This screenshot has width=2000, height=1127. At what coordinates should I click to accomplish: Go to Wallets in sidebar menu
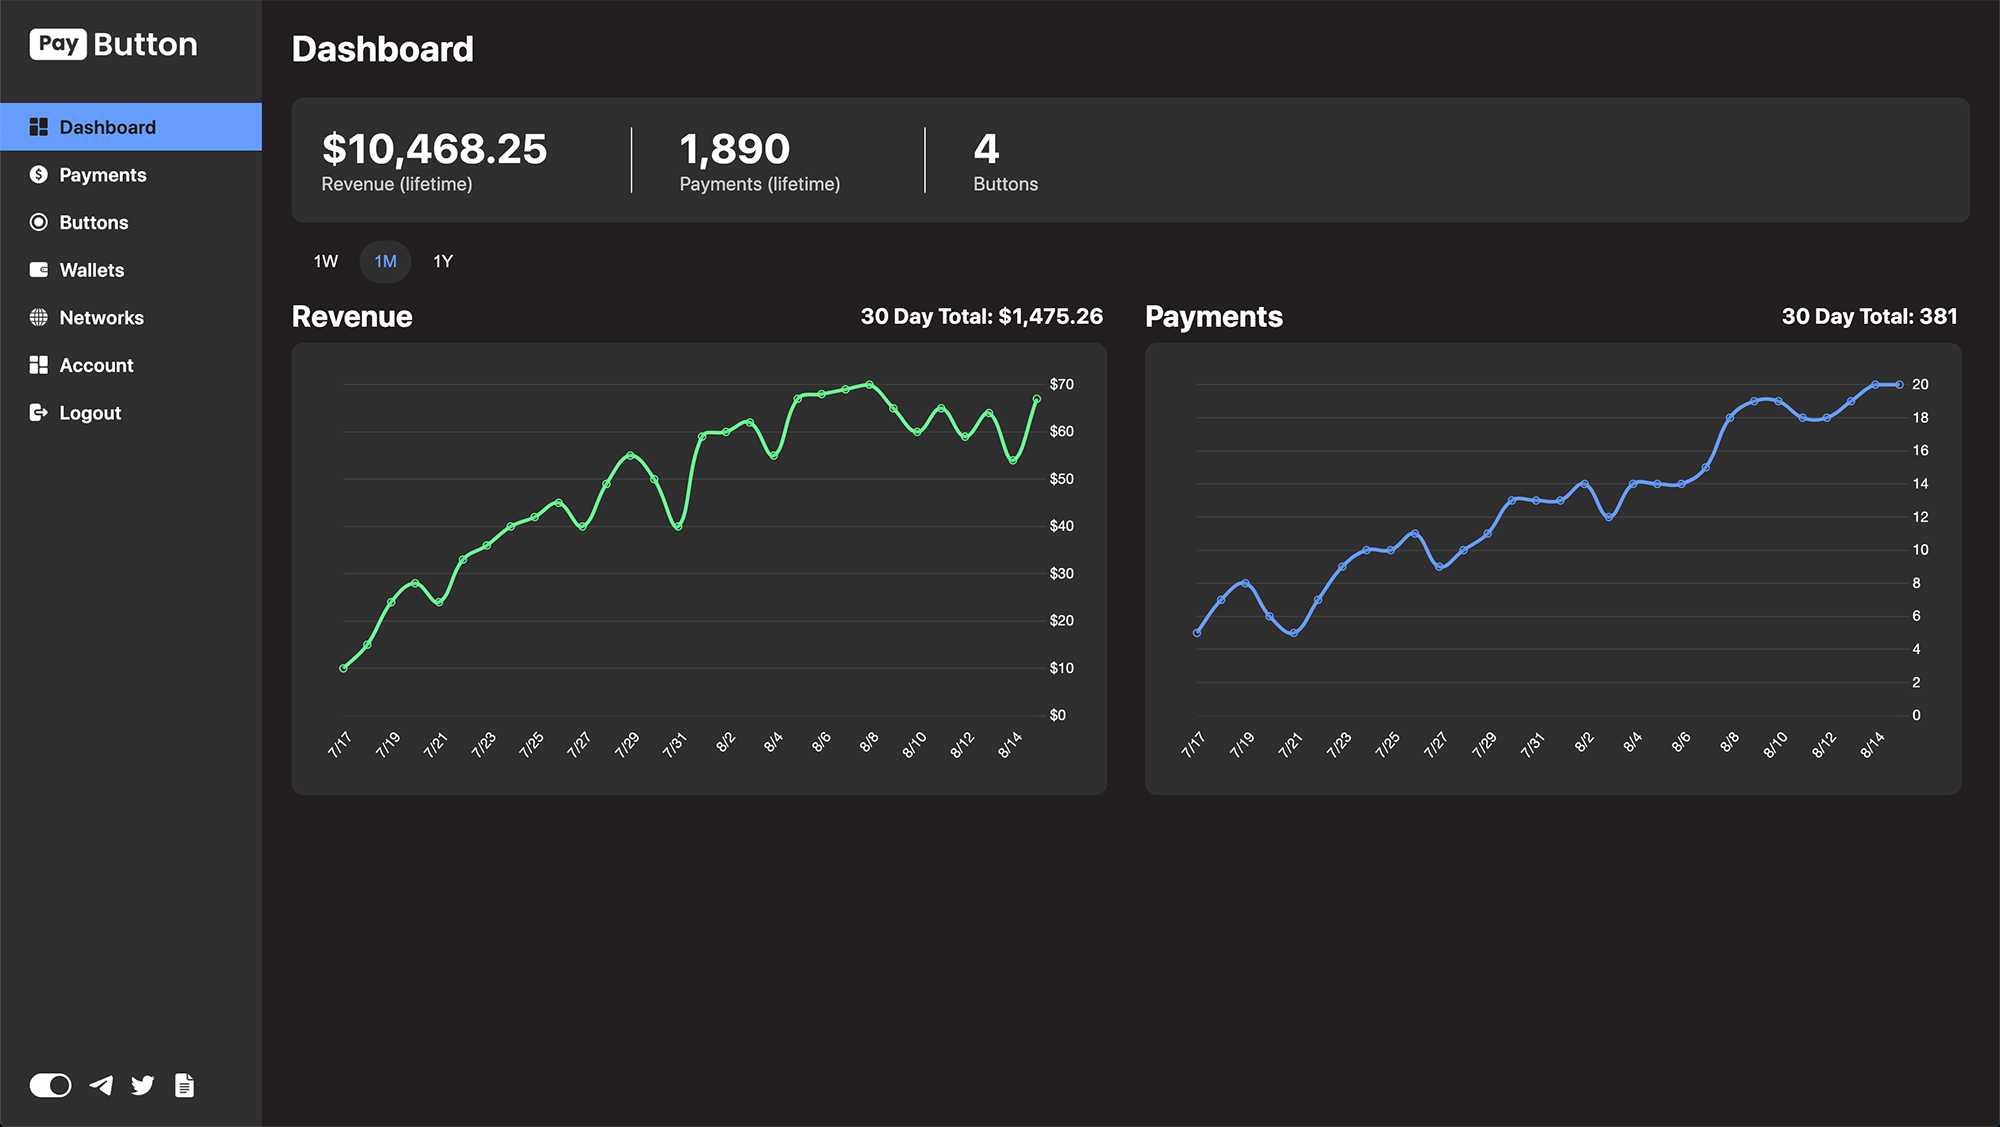[x=92, y=270]
